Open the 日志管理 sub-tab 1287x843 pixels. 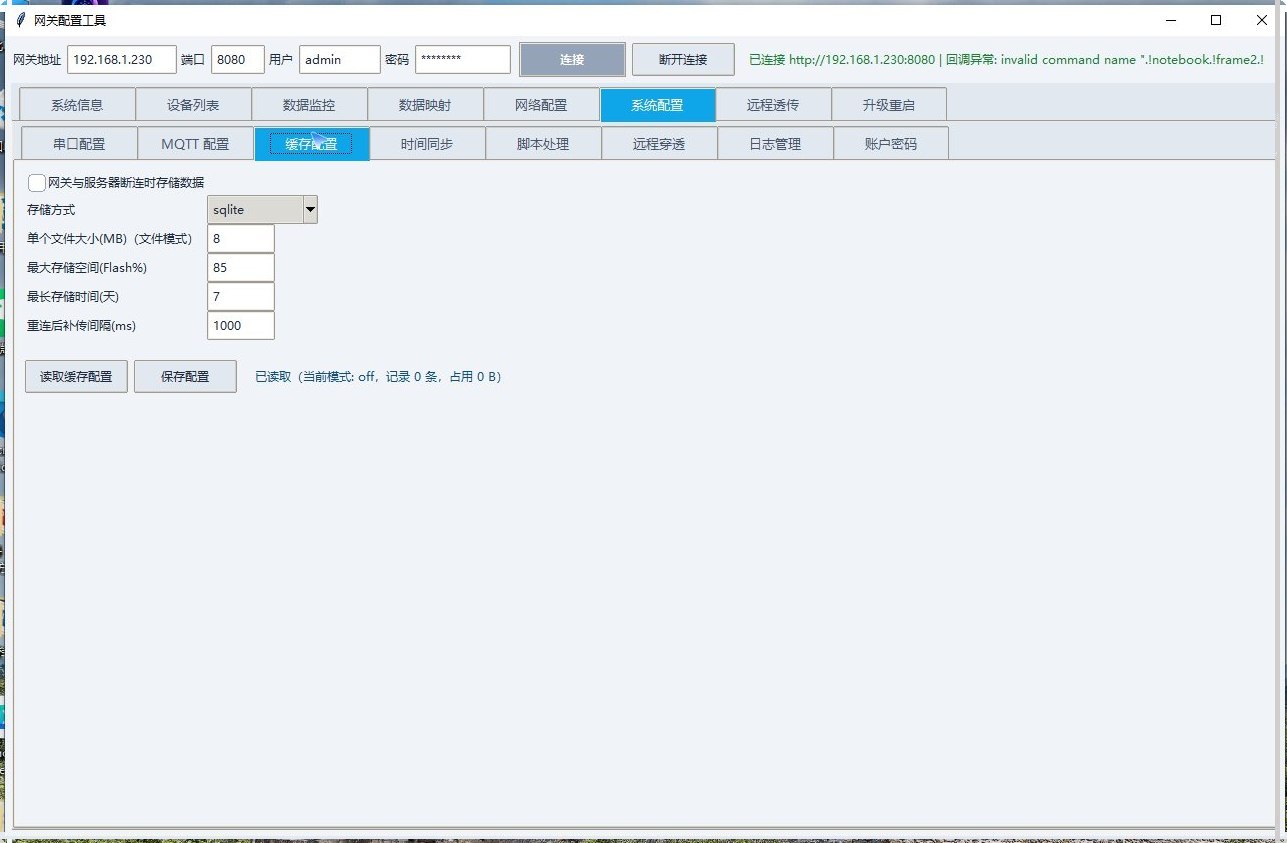coord(775,144)
